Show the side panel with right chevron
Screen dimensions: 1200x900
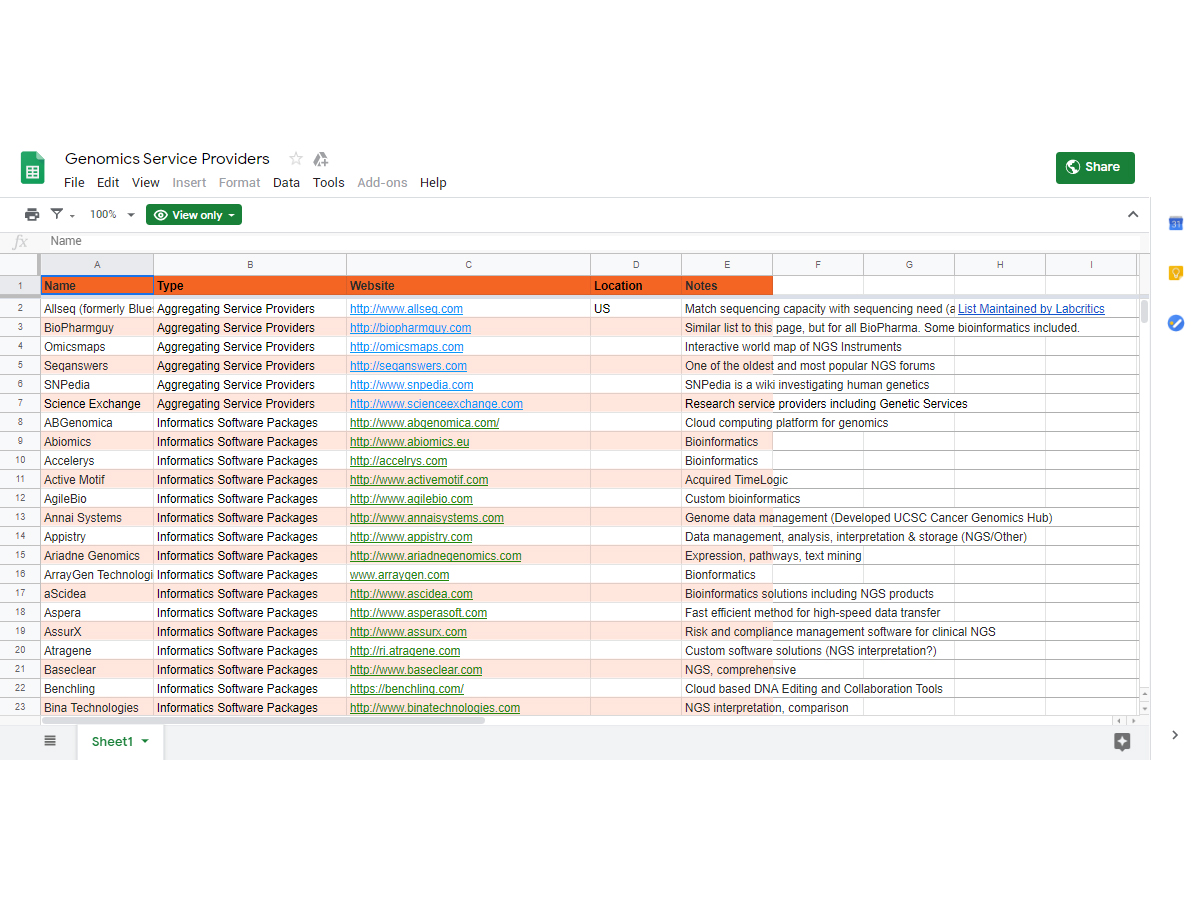click(1175, 735)
